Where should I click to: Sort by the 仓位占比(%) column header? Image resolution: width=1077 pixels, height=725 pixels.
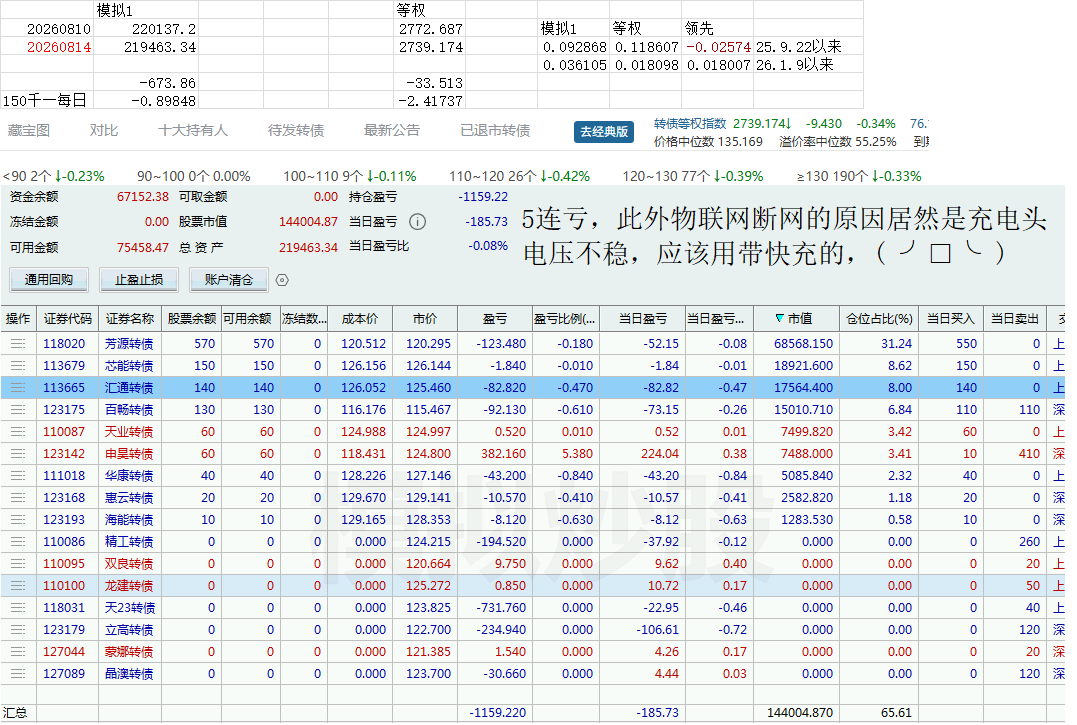point(879,319)
